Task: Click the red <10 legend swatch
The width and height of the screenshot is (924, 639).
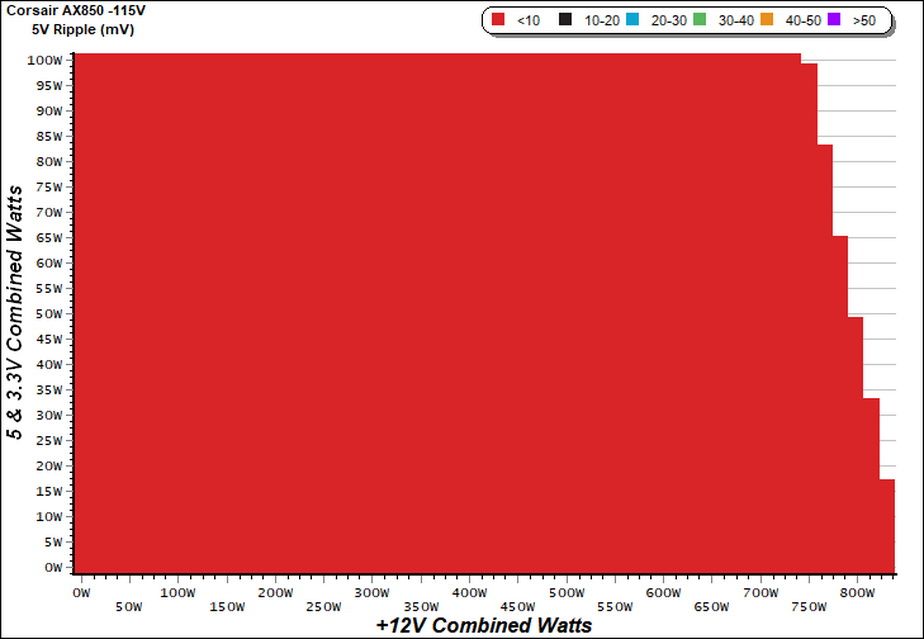Action: 499,19
